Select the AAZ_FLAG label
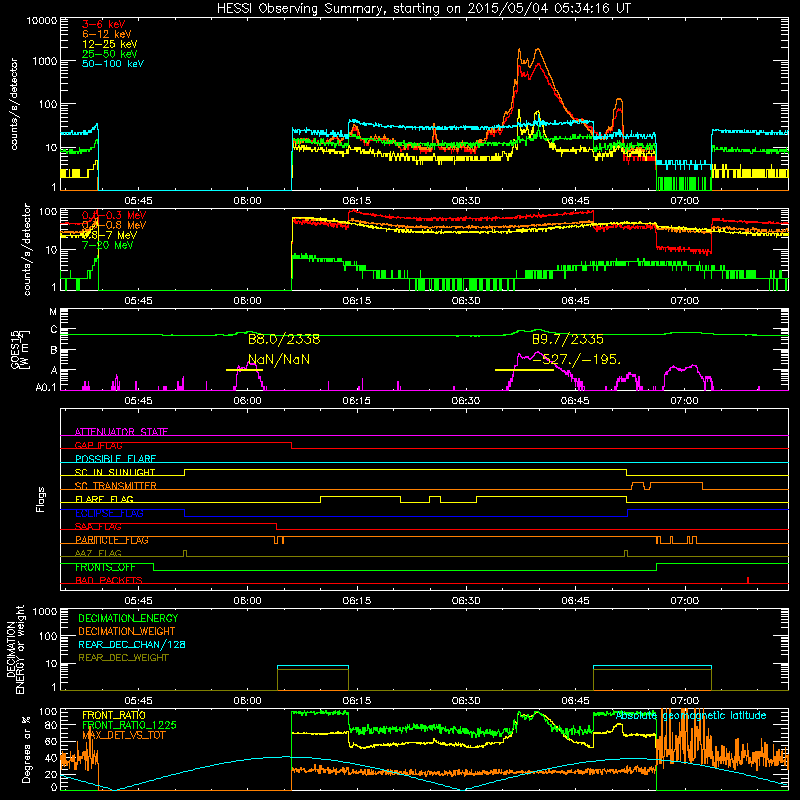Image resolution: width=800 pixels, height=800 pixels. tap(98, 553)
